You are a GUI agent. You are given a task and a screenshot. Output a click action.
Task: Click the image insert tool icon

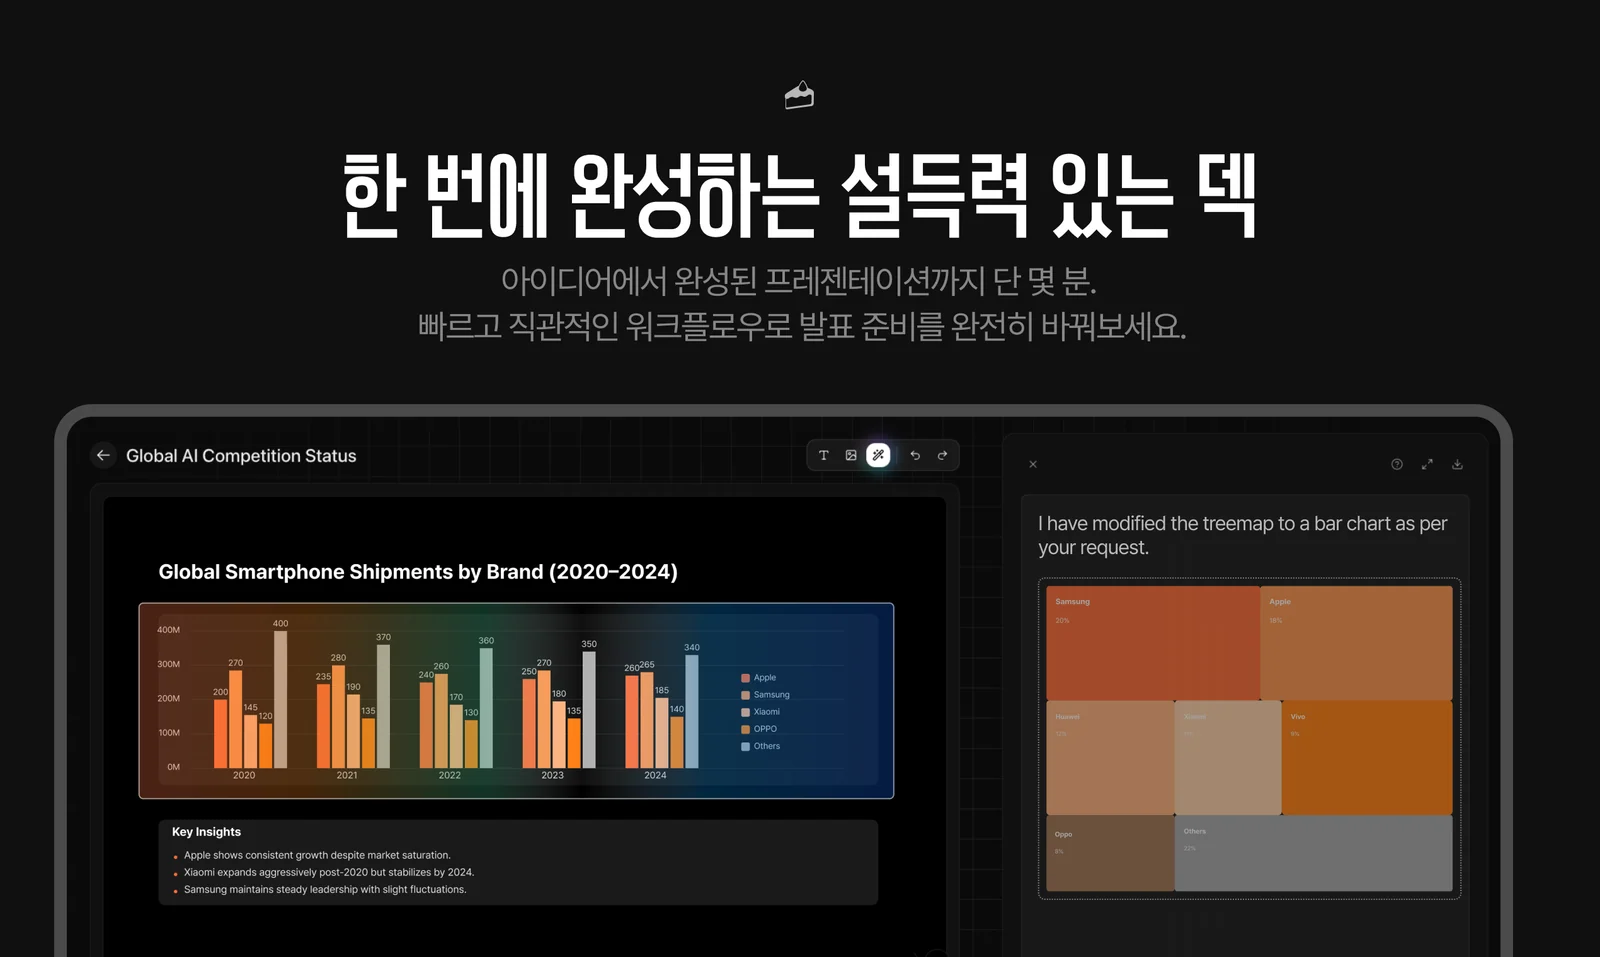point(851,455)
